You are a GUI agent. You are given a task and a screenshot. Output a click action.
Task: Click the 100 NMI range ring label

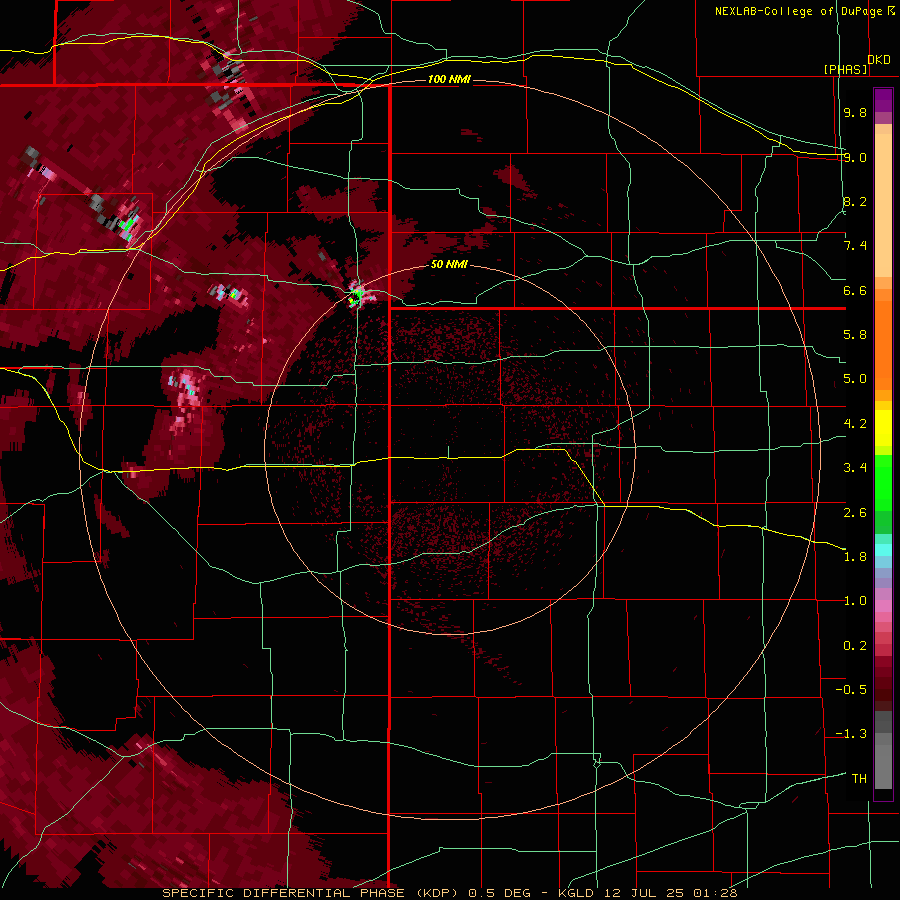(449, 79)
